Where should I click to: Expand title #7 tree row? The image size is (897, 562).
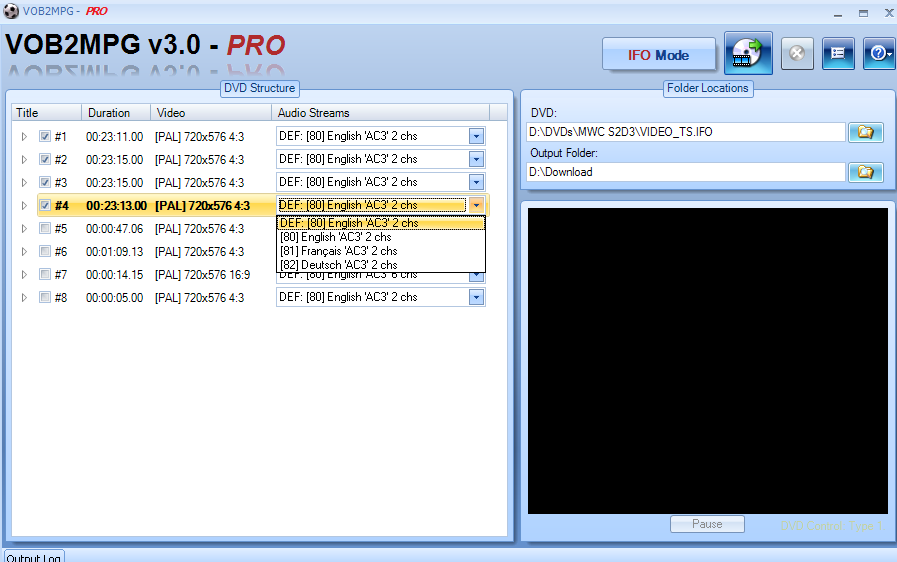pyautogui.click(x=24, y=275)
